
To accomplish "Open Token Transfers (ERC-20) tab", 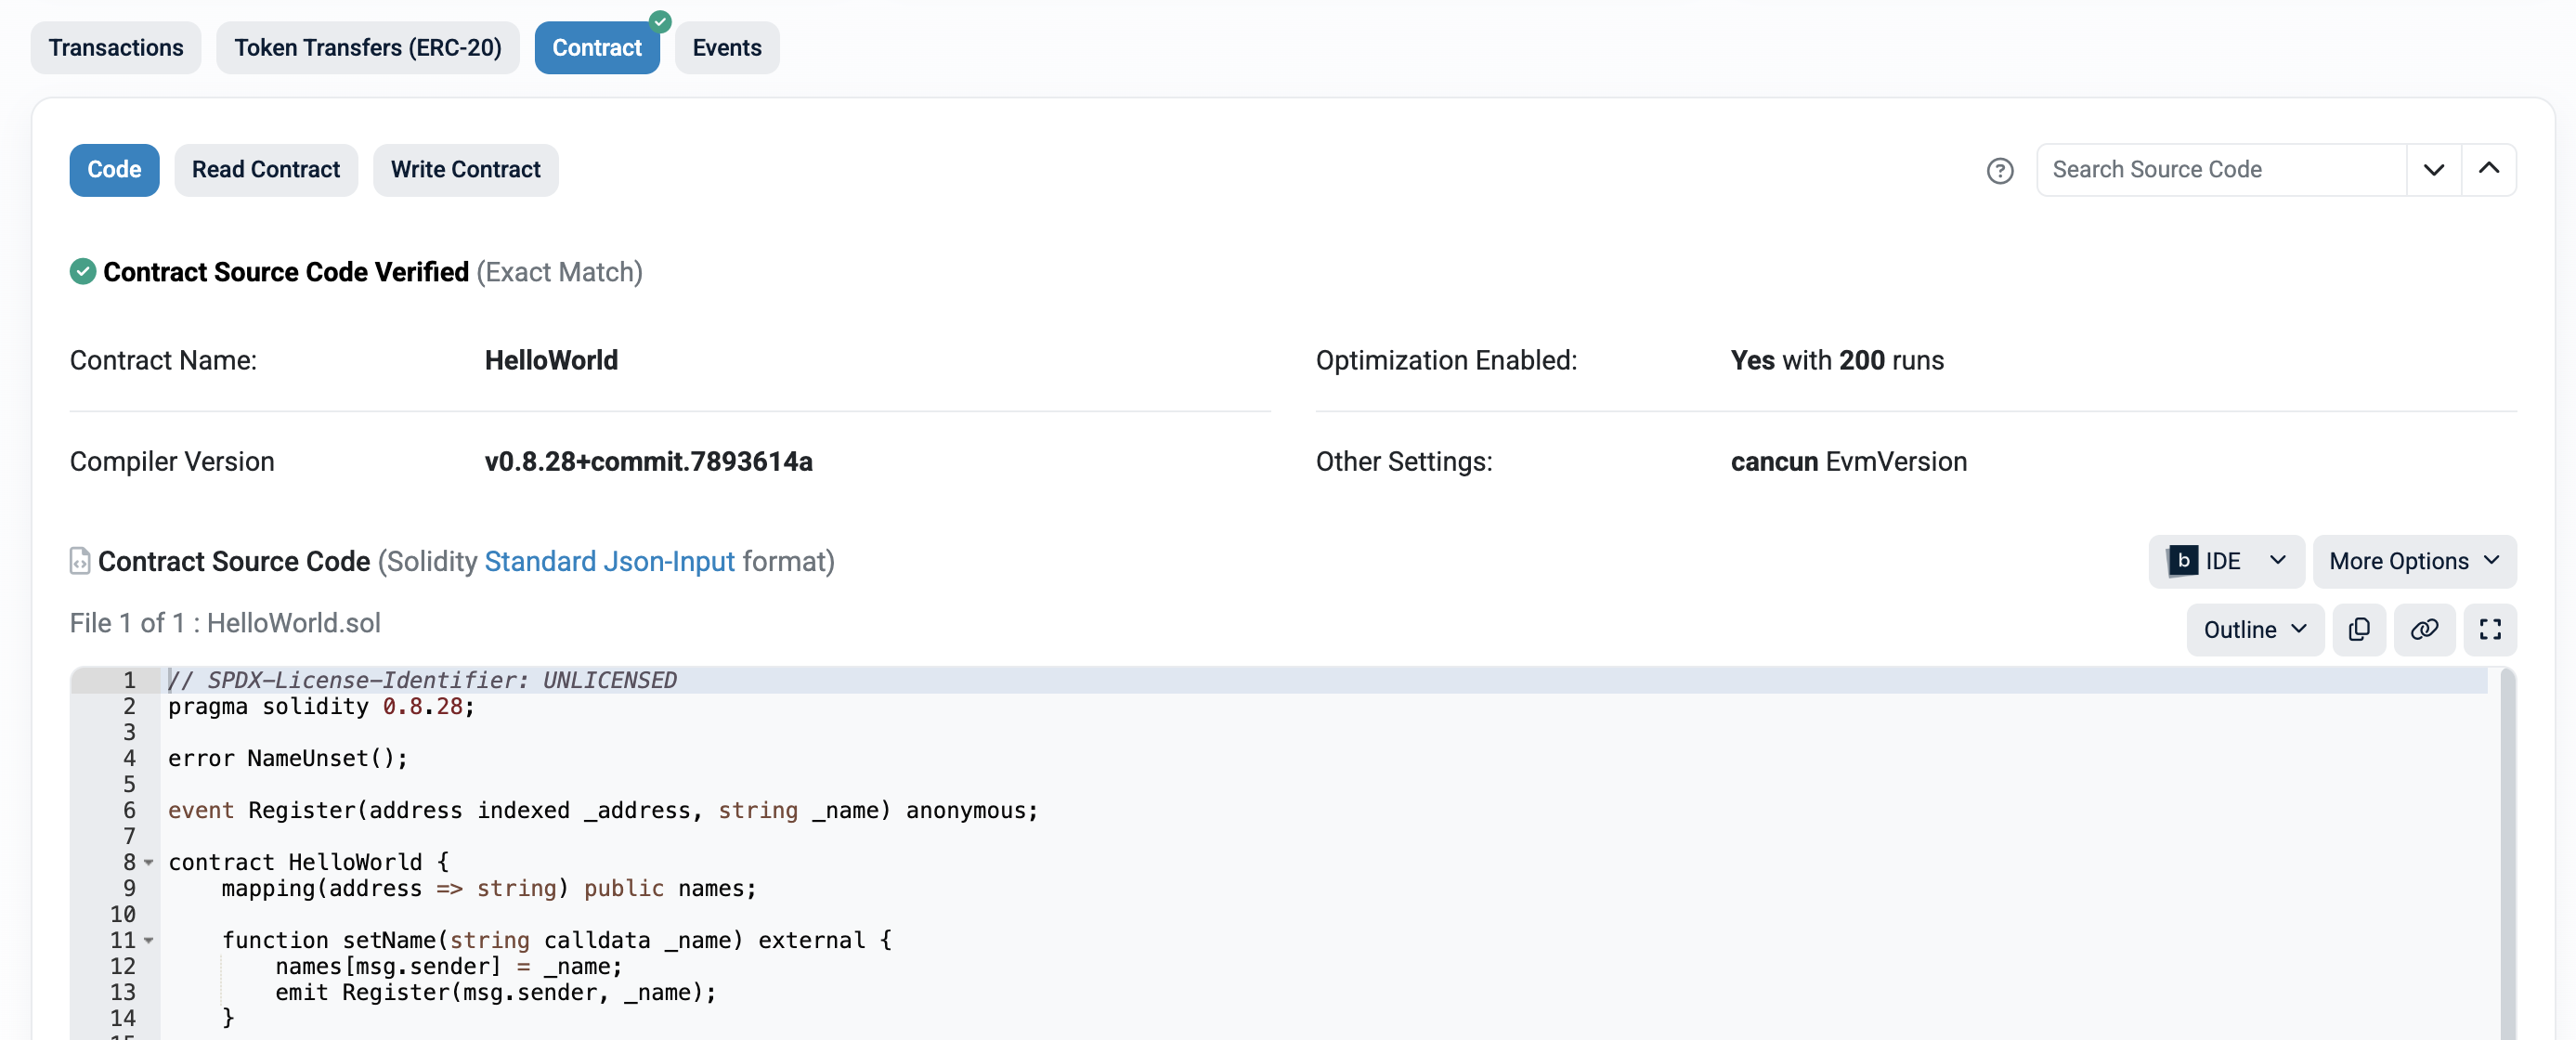I will pyautogui.click(x=367, y=47).
